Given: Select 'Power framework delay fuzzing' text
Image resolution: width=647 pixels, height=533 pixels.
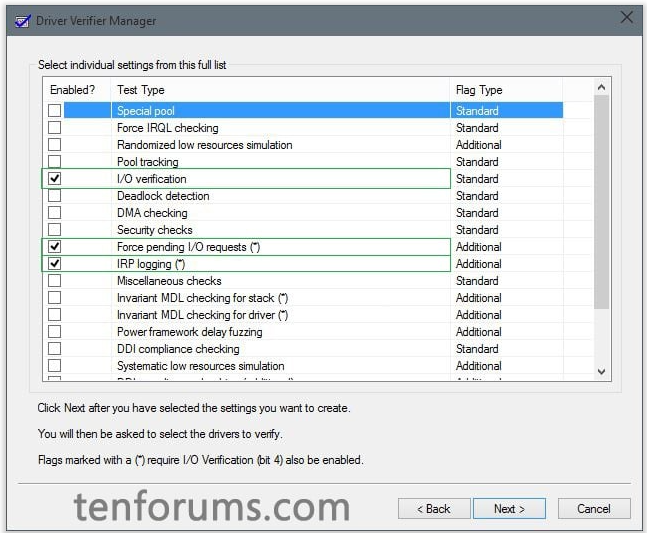Looking at the screenshot, I should tap(189, 332).
